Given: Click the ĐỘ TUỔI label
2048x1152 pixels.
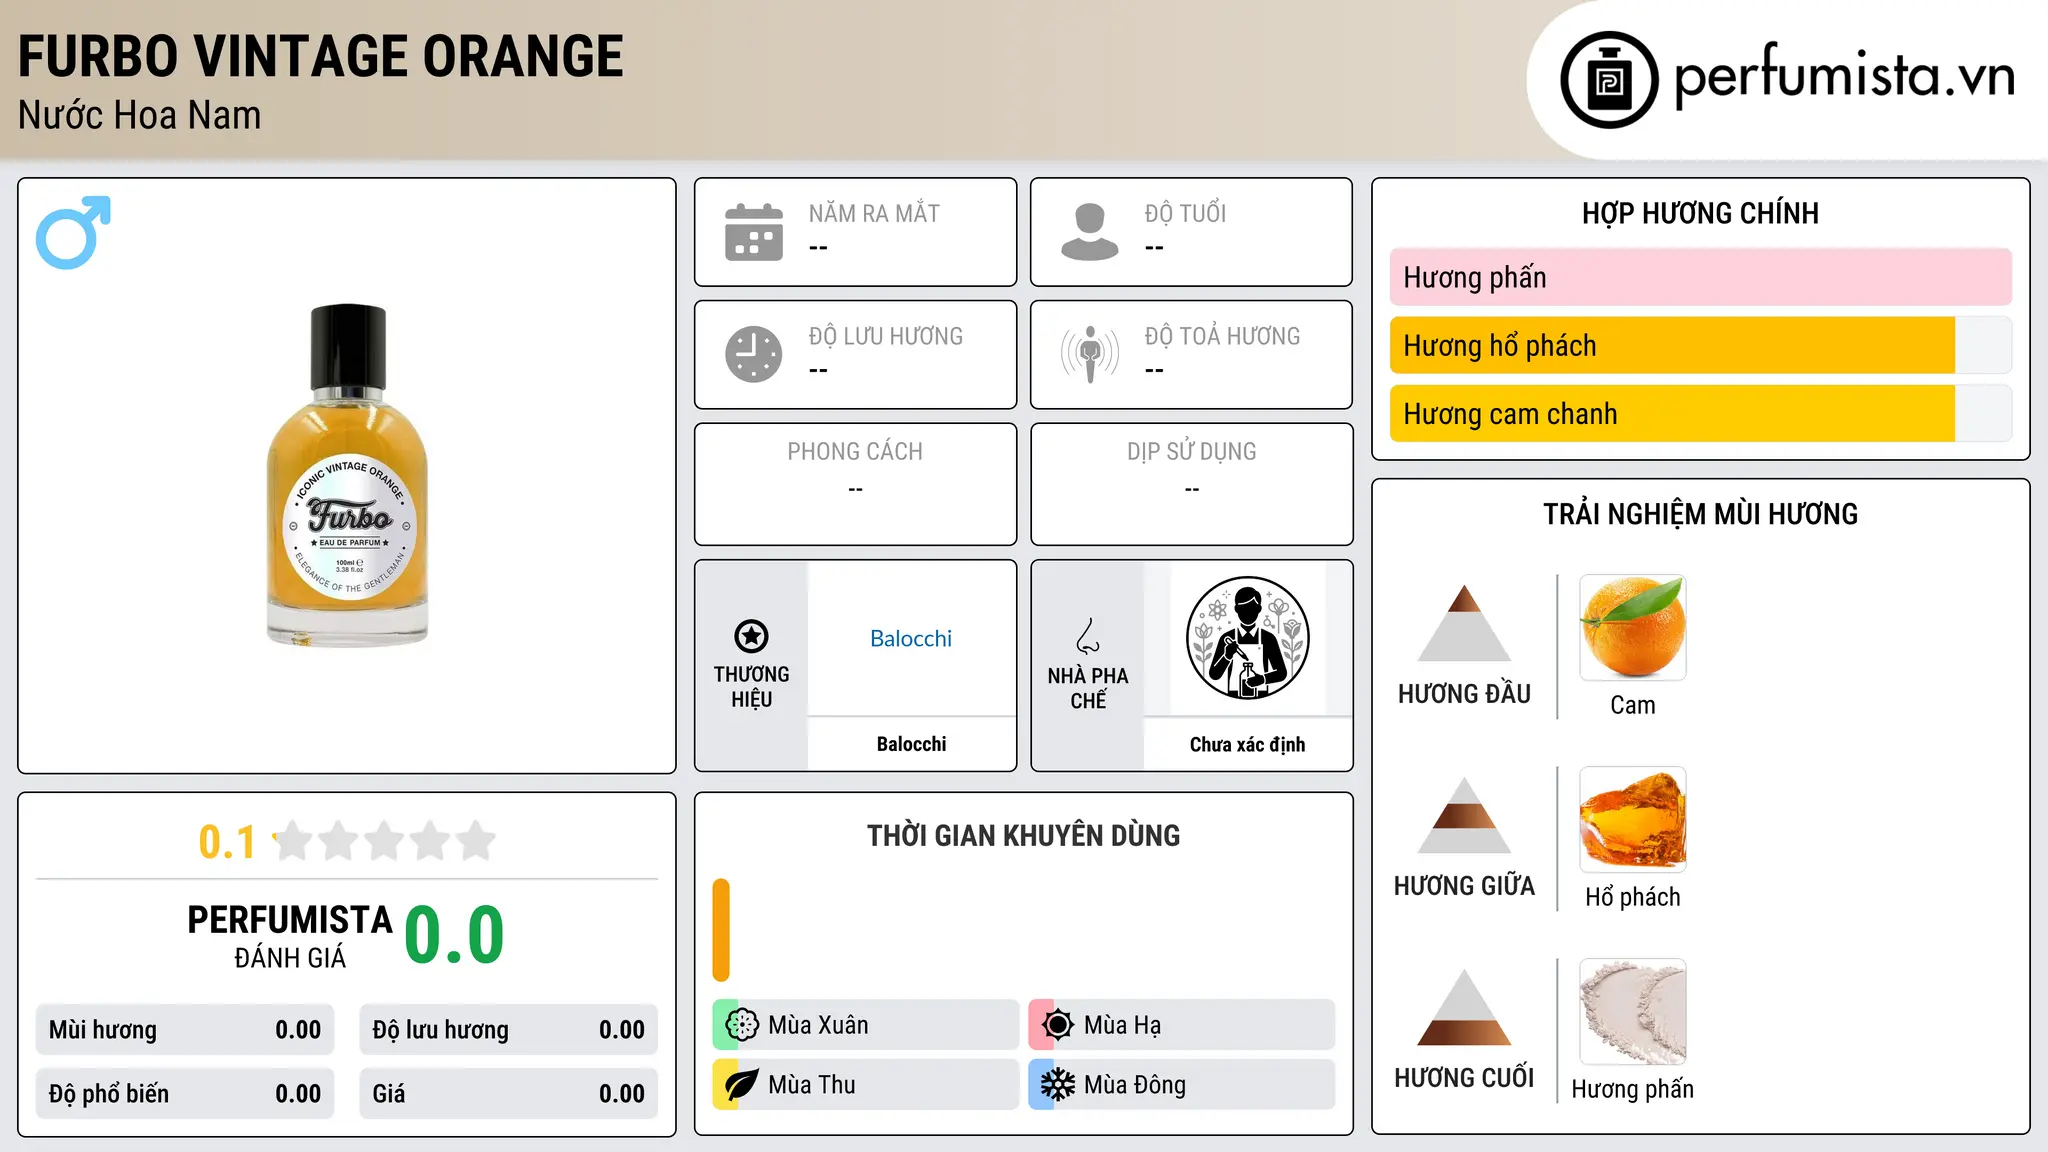Looking at the screenshot, I should coord(1185,213).
